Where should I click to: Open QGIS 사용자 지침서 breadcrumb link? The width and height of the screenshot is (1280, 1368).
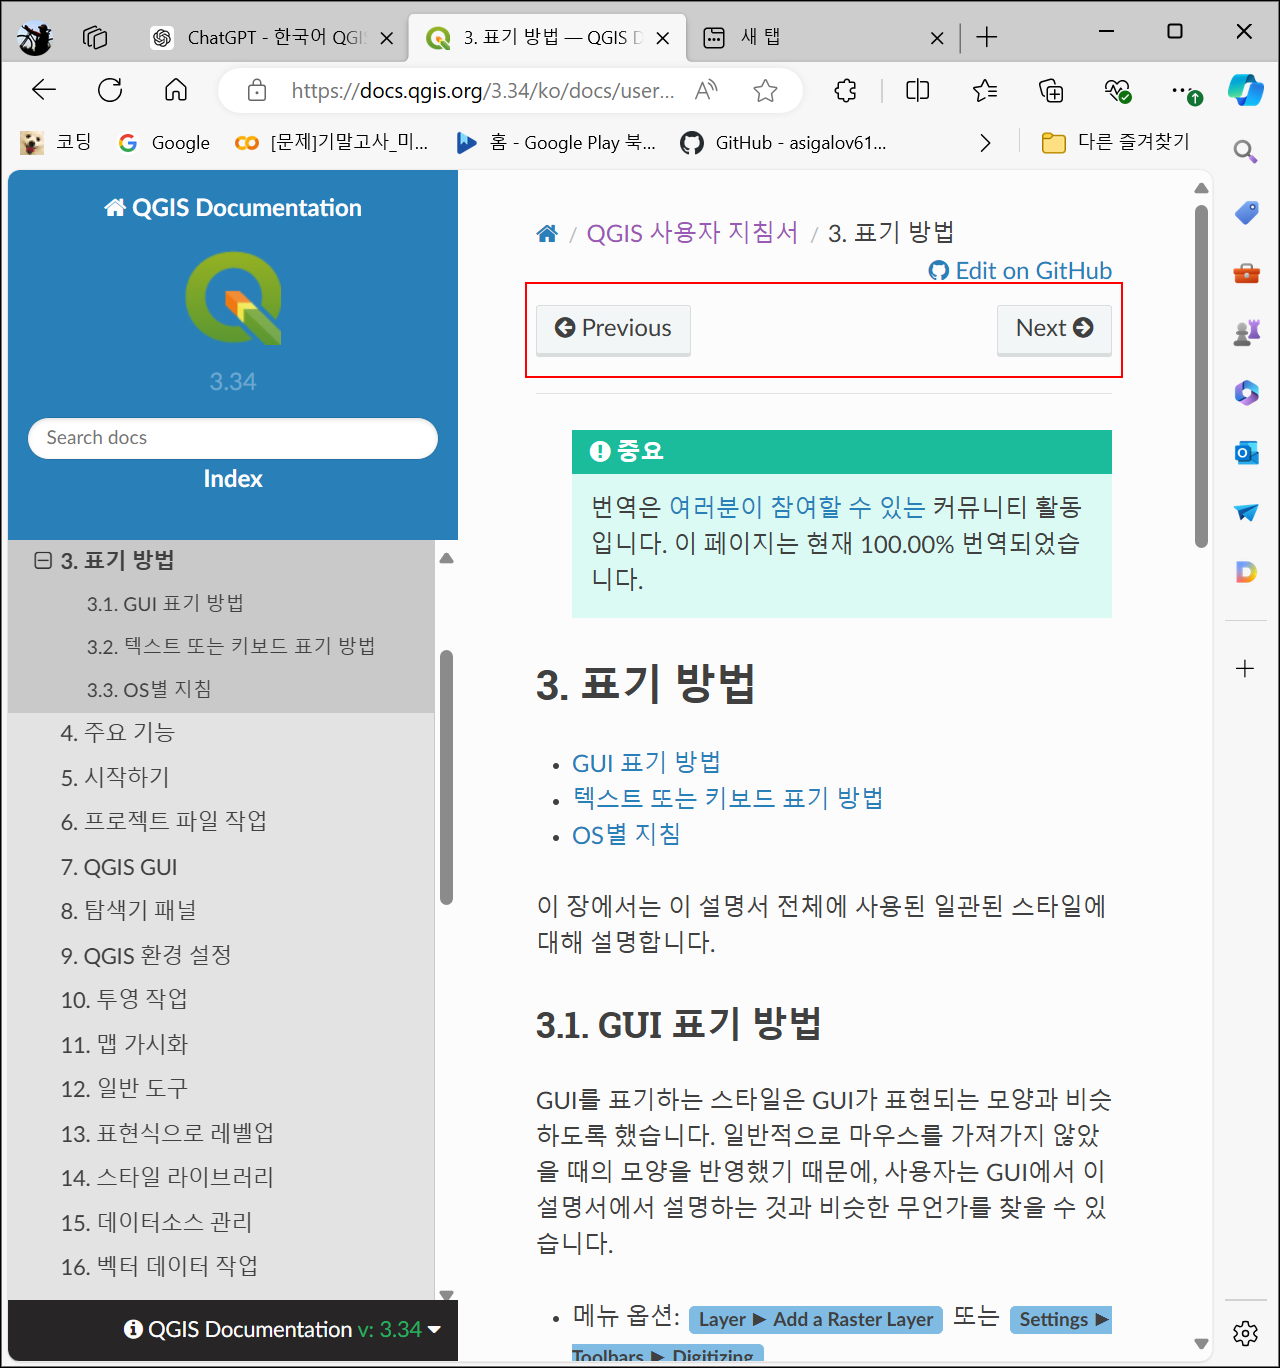pos(692,234)
